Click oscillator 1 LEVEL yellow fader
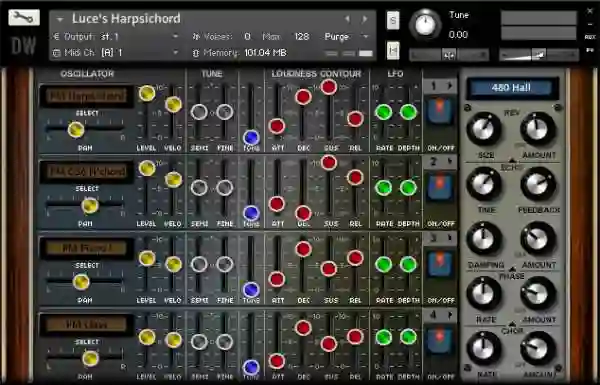600x385 pixels. point(147,93)
